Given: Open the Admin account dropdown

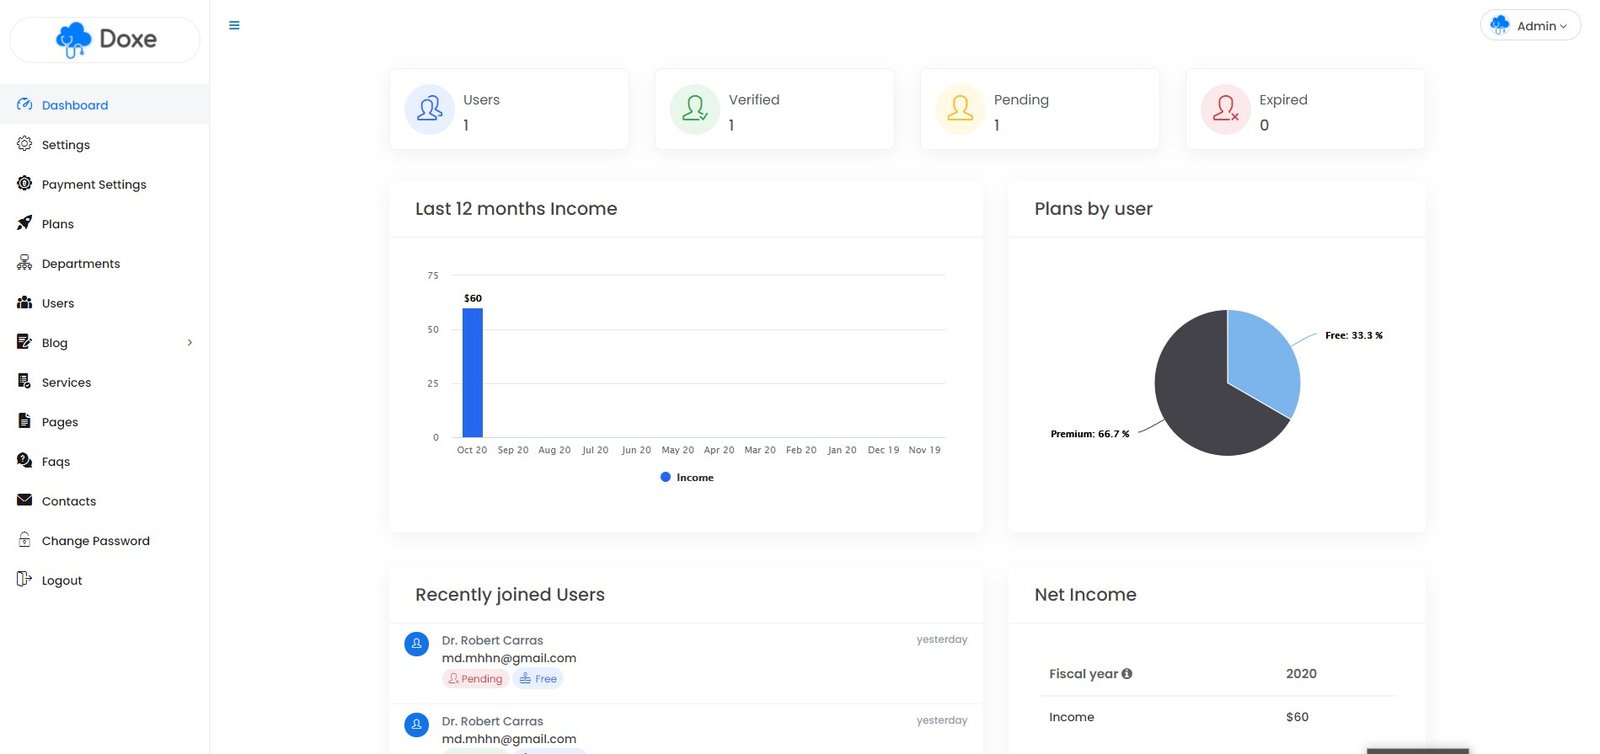Looking at the screenshot, I should pyautogui.click(x=1530, y=26).
